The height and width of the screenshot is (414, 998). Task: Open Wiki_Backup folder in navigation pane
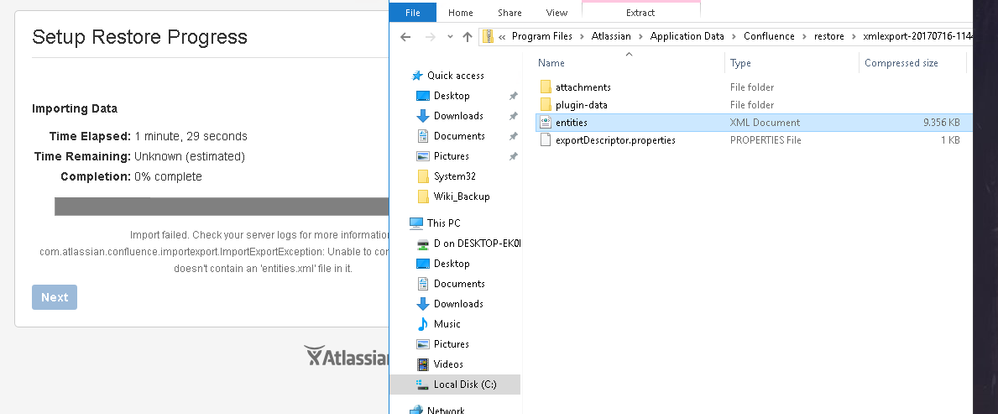(x=461, y=196)
